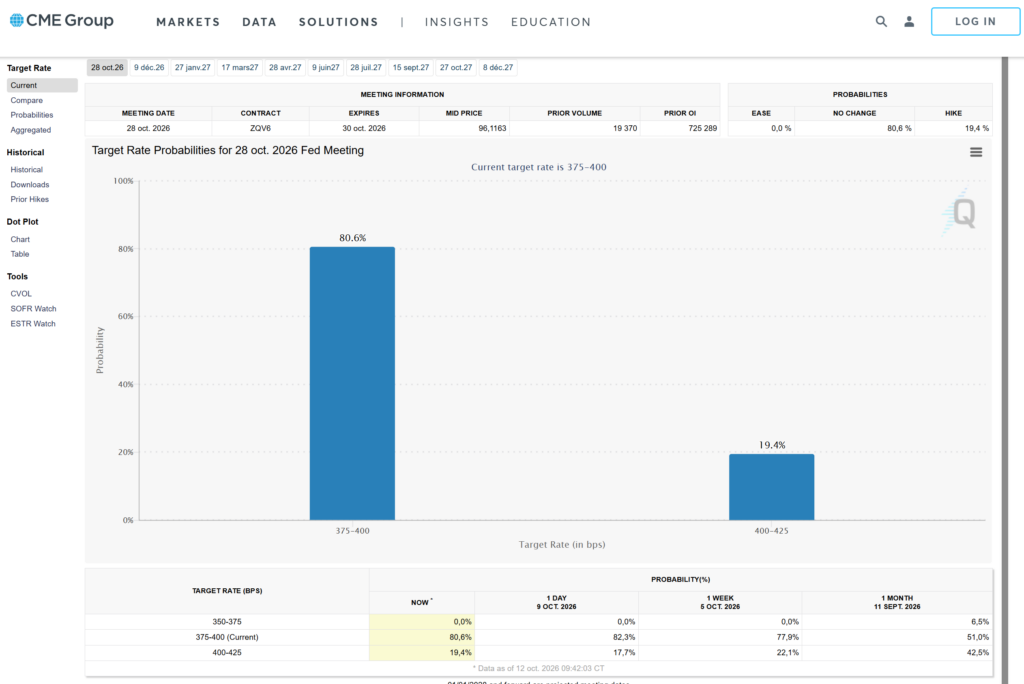1024x684 pixels.
Task: Open the search magnifier icon
Action: point(881,22)
